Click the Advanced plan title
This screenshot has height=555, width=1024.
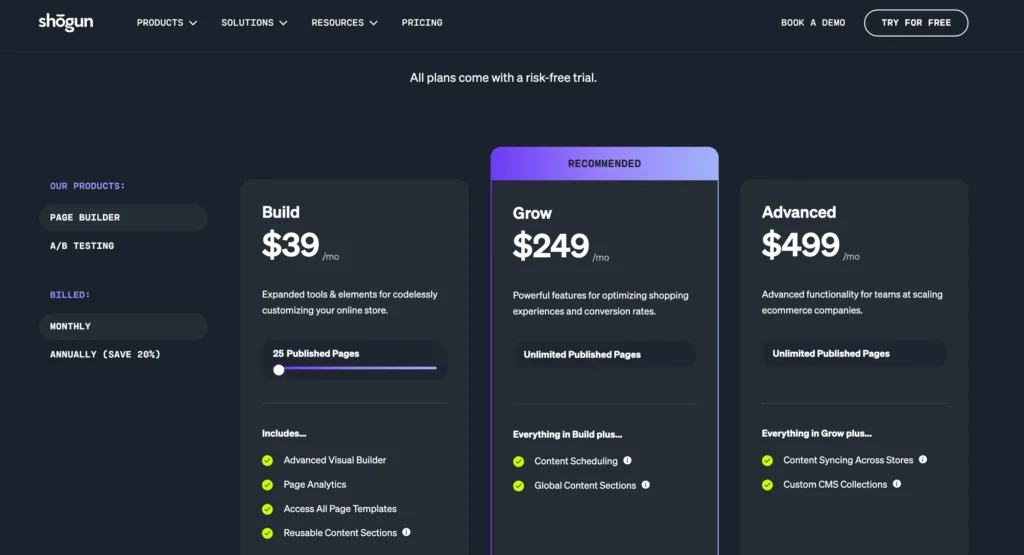pyautogui.click(x=799, y=212)
